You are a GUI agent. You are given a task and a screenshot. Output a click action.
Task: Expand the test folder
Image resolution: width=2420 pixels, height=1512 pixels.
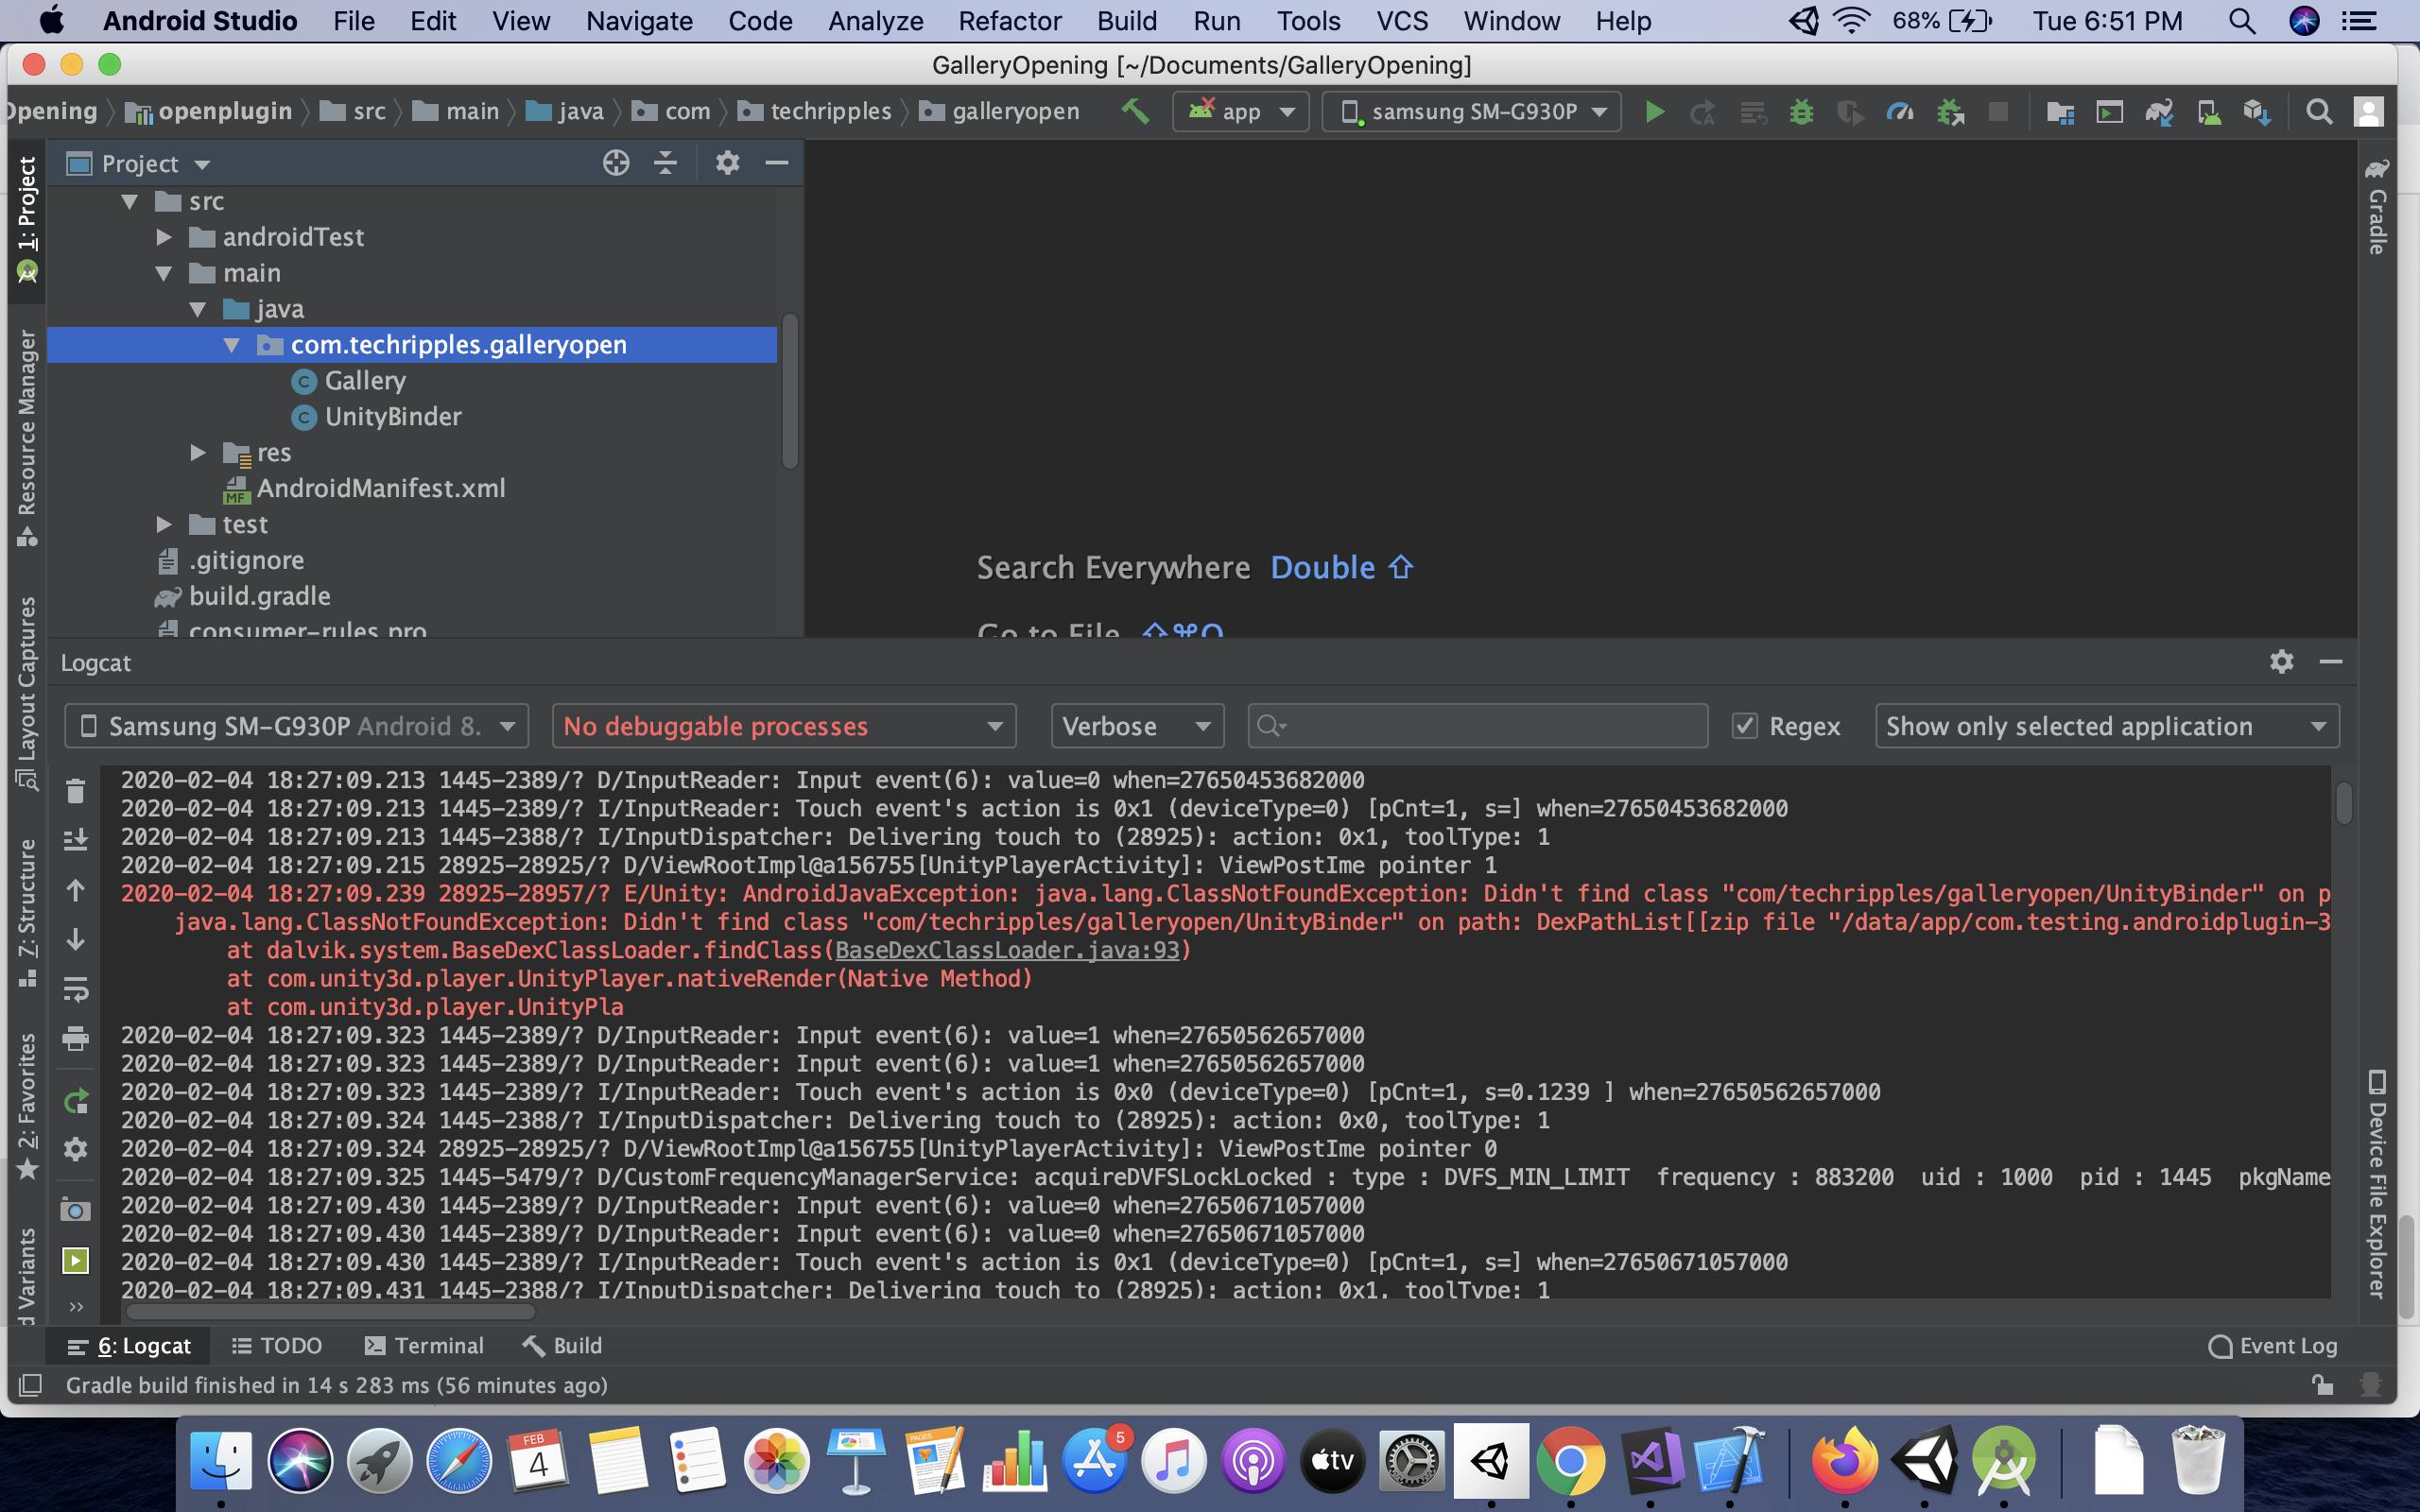coord(164,524)
